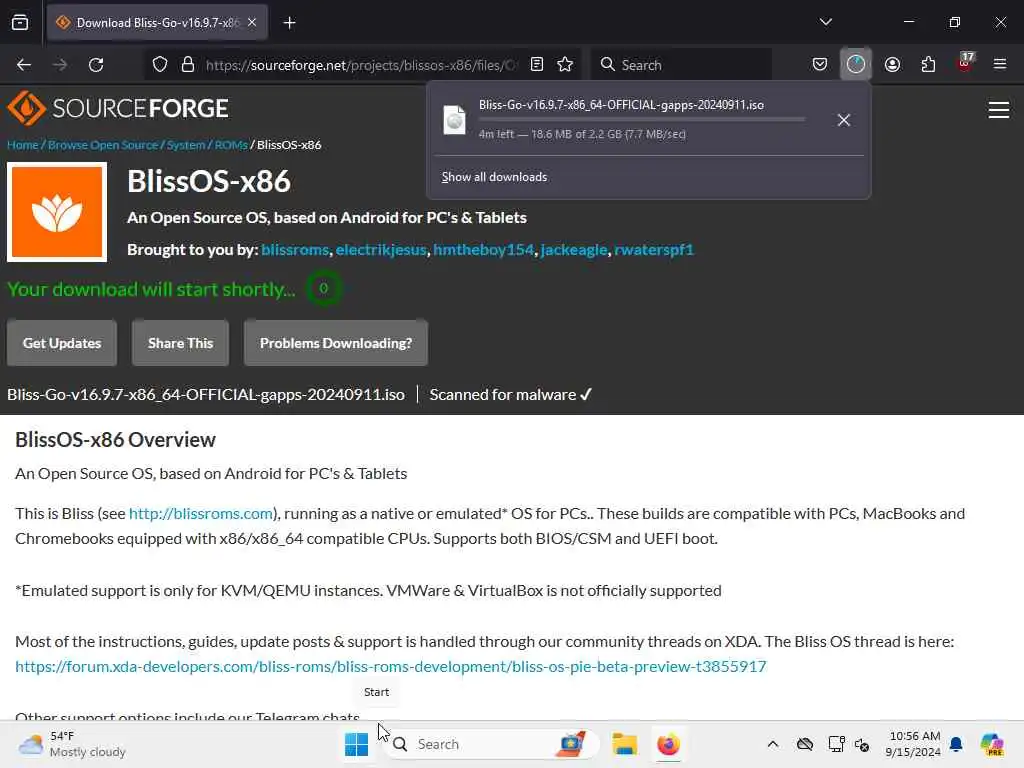Viewport: 1024px width, 768px height.
Task: Open the Firefox account icon
Action: click(892, 65)
